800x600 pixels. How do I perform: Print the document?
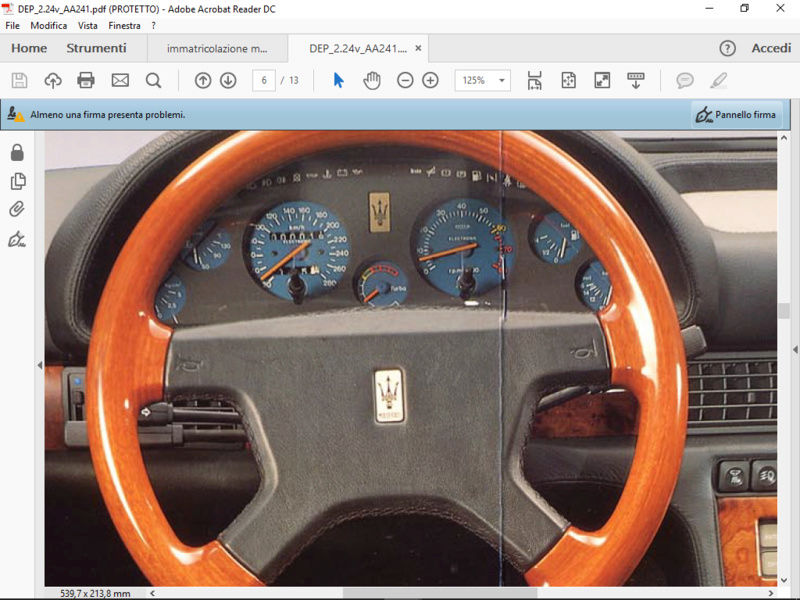pyautogui.click(x=86, y=81)
